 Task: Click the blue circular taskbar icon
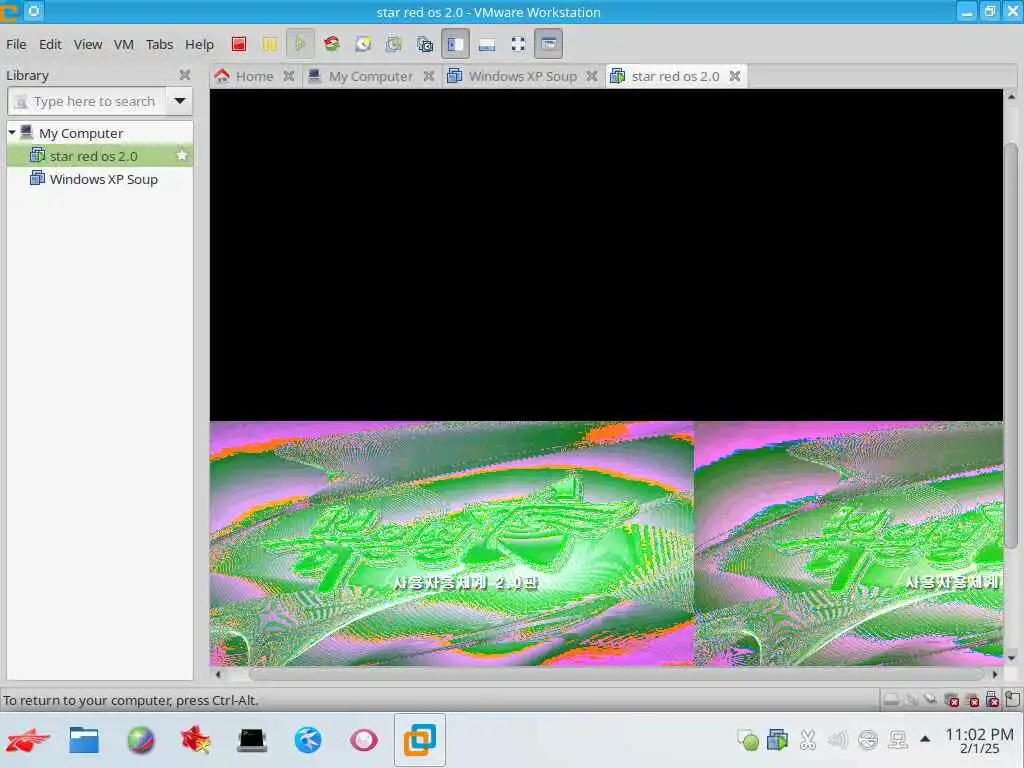pyautogui.click(x=308, y=741)
